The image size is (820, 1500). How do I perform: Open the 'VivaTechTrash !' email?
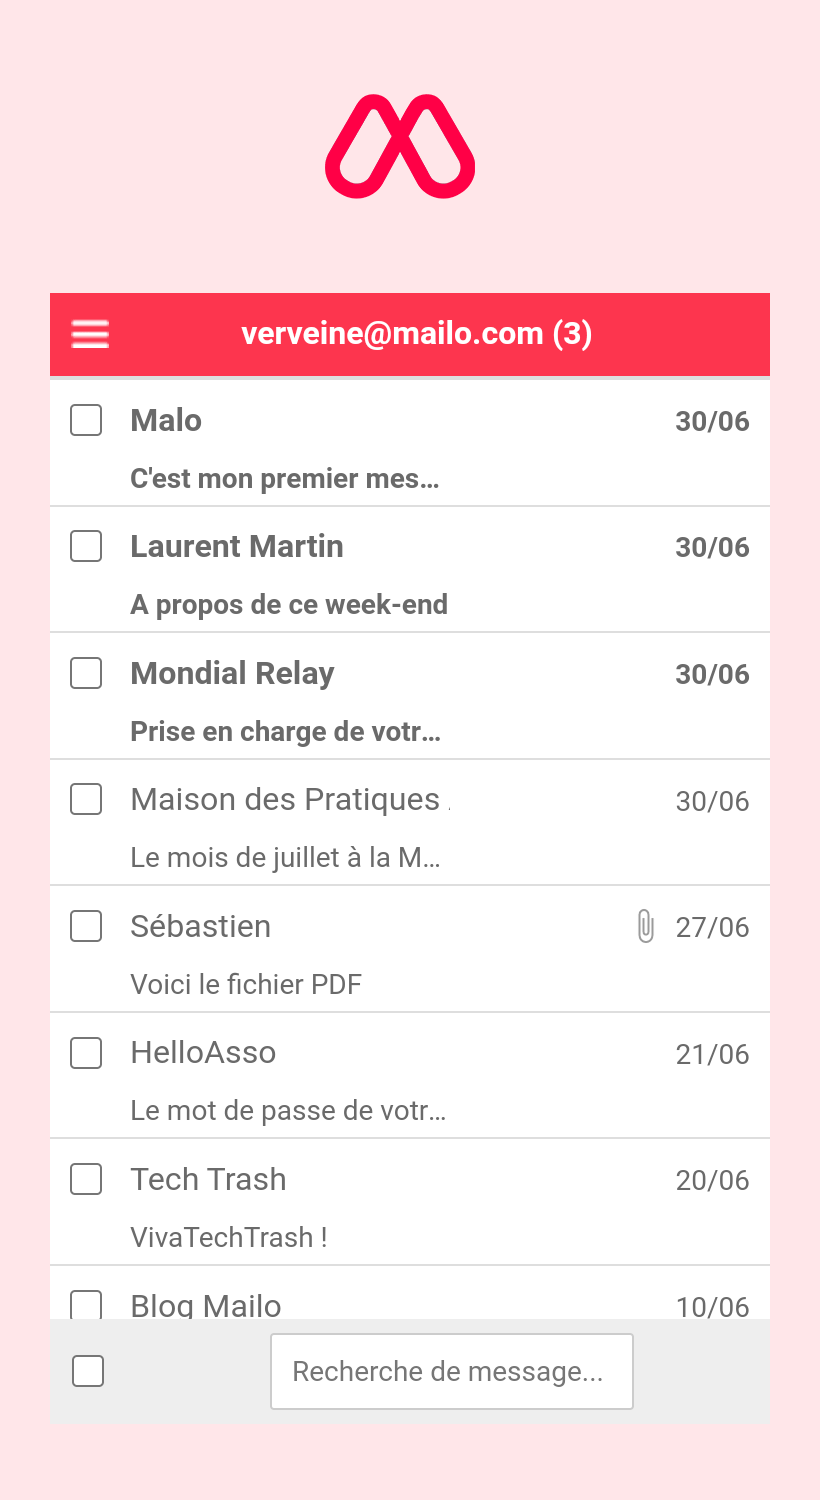(410, 1202)
